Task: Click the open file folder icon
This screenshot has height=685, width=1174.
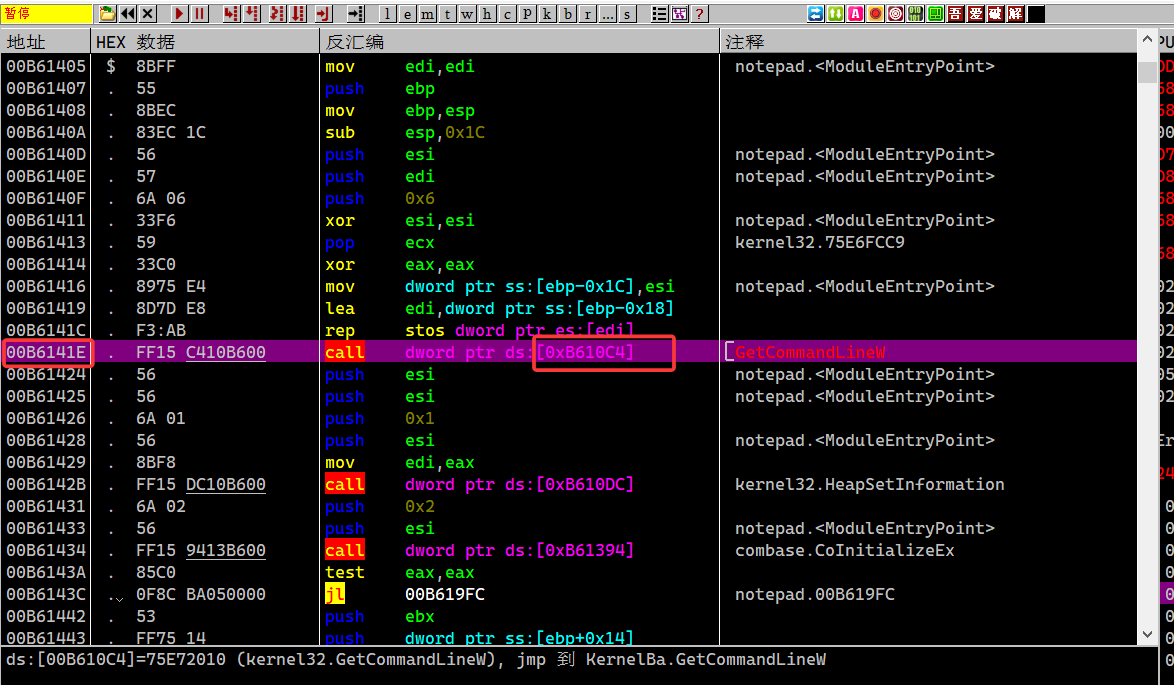Action: coord(108,13)
